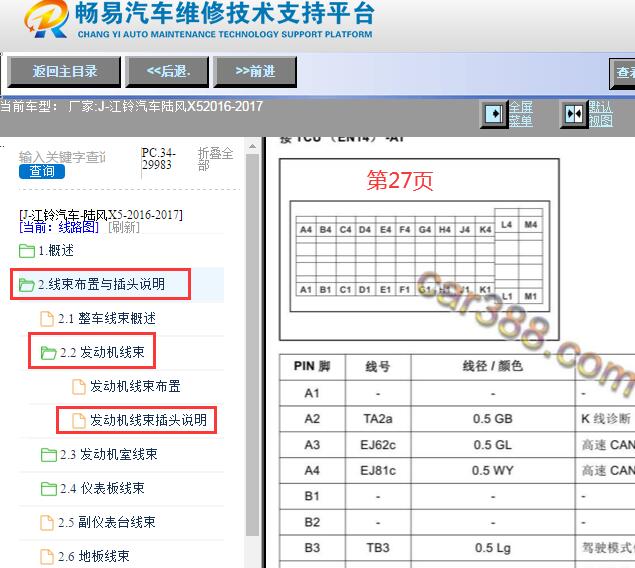
Task: Click the 1.概述 folder icon
Action: click(27, 251)
